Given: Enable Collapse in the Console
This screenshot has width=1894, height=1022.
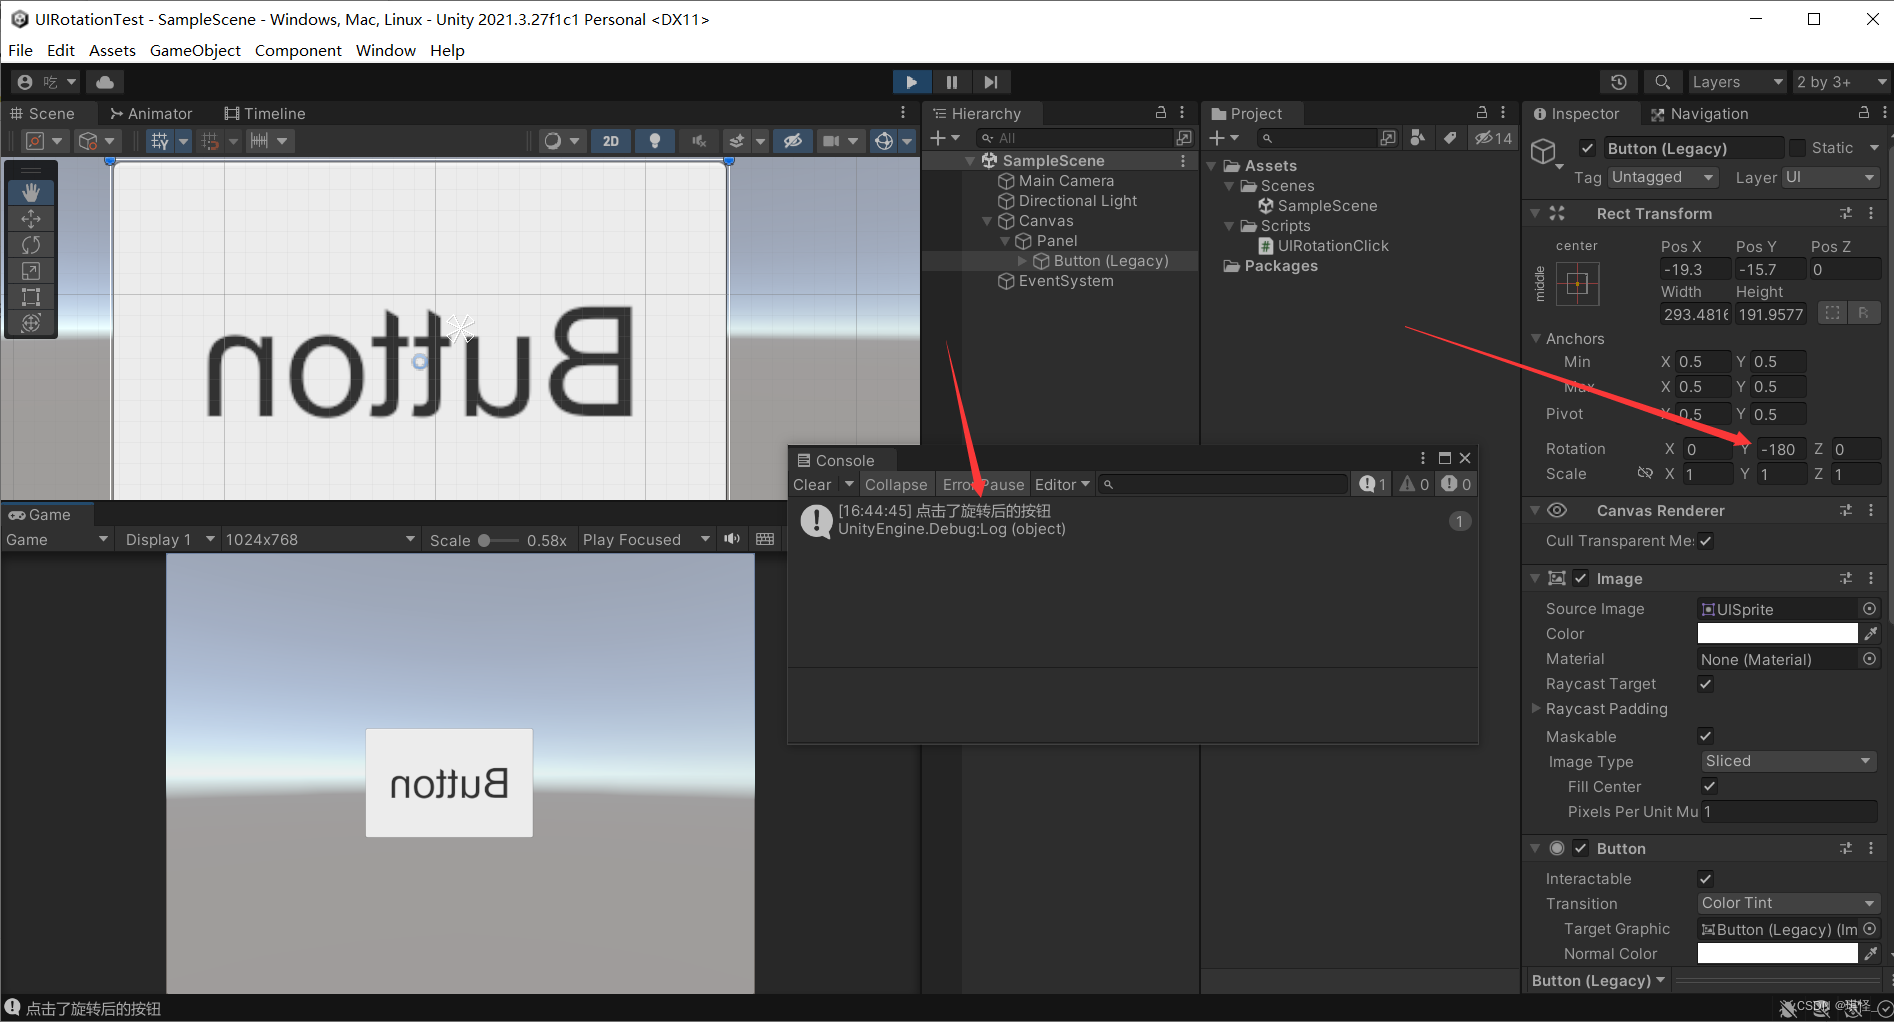Looking at the screenshot, I should [895, 484].
